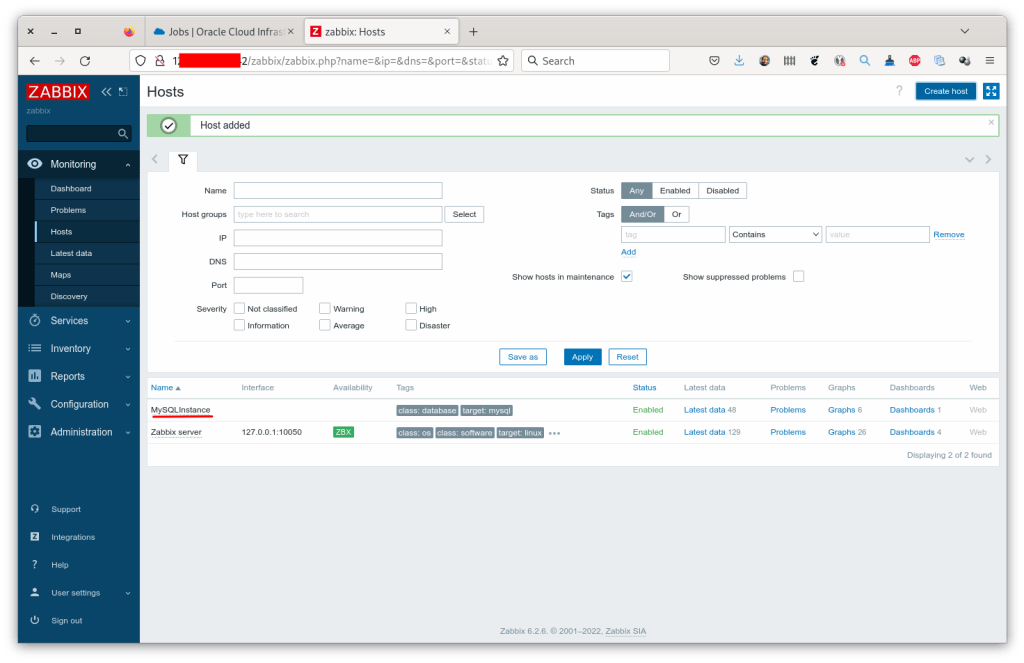Switch the tags mode to Or
1024x663 pixels.
(x=677, y=214)
